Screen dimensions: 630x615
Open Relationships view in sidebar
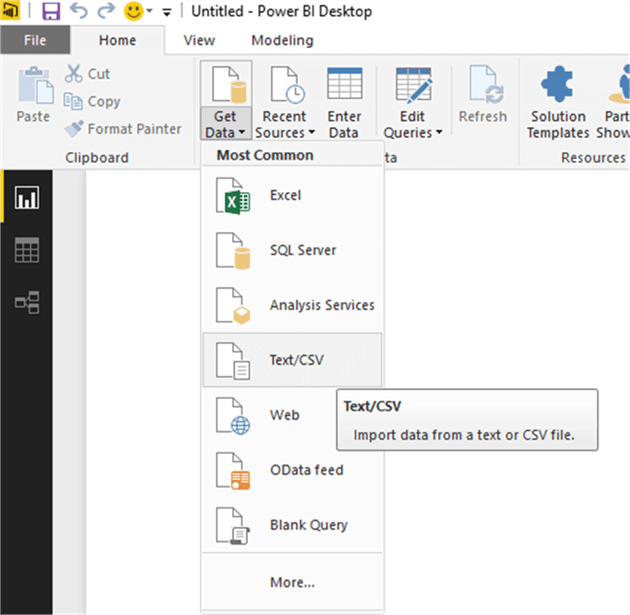pyautogui.click(x=26, y=302)
